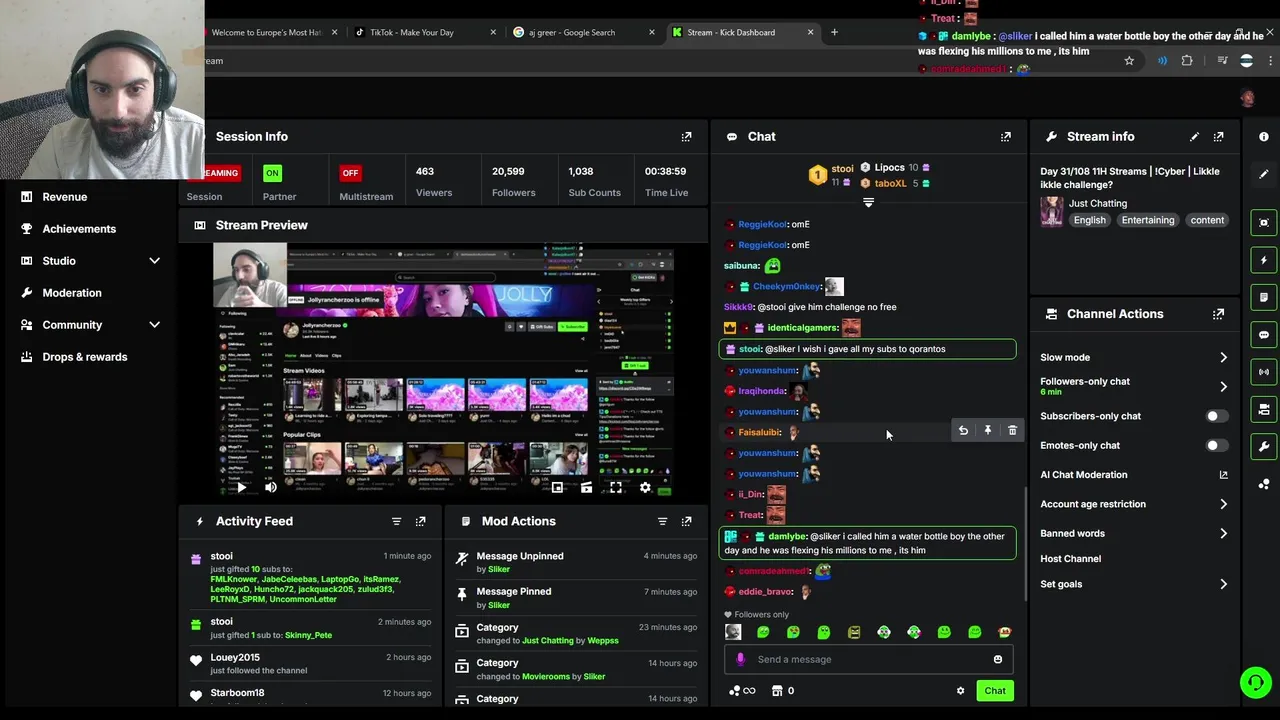
Task: Open Achievements in left sidebar
Action: click(x=79, y=229)
